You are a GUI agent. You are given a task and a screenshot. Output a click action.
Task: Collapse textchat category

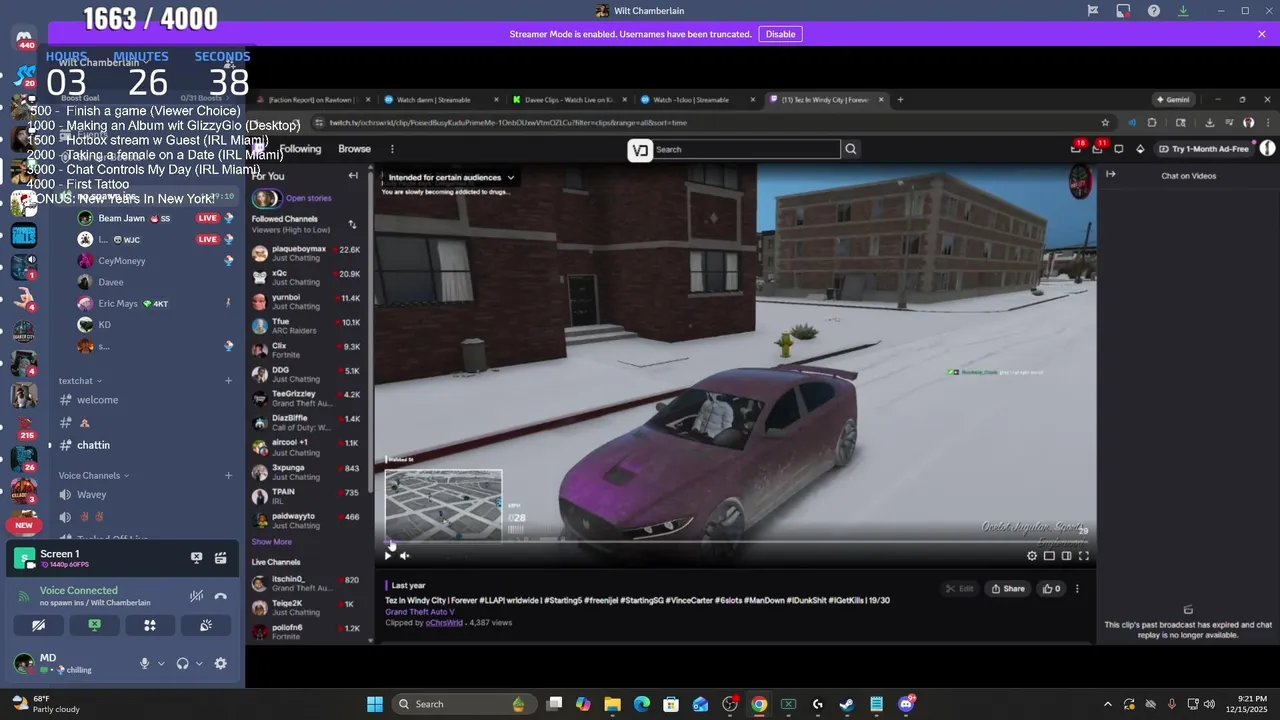[80, 381]
